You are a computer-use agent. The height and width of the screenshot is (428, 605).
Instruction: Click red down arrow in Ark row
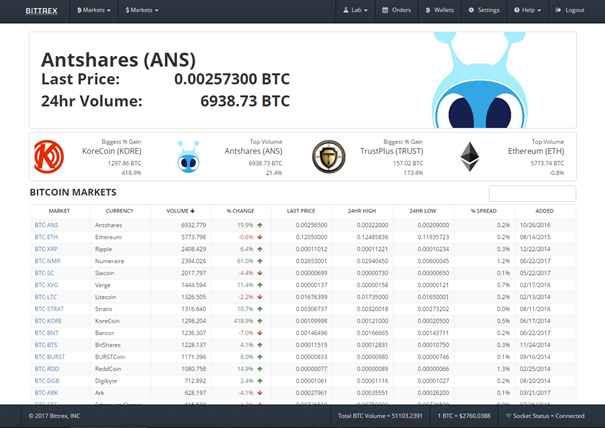pyautogui.click(x=260, y=392)
